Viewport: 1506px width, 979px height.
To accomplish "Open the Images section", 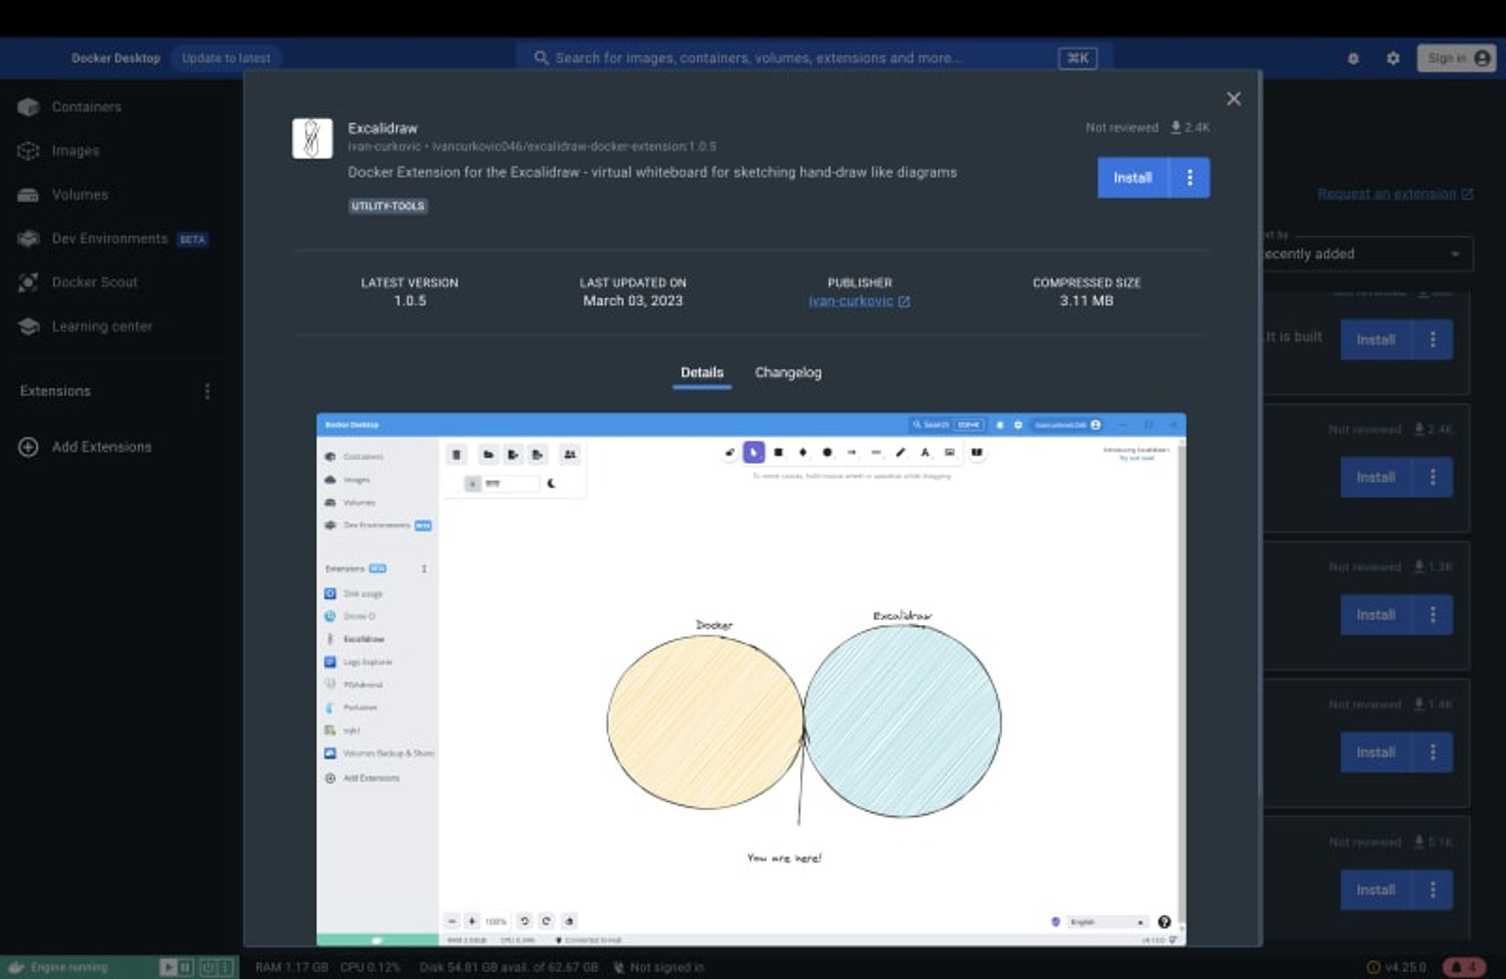I will 73,150.
